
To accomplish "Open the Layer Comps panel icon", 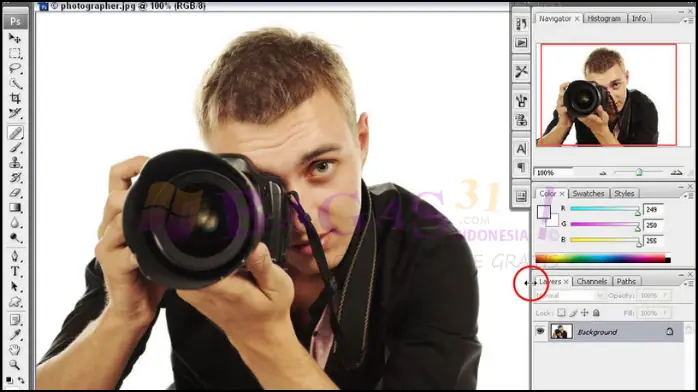I will (521, 196).
